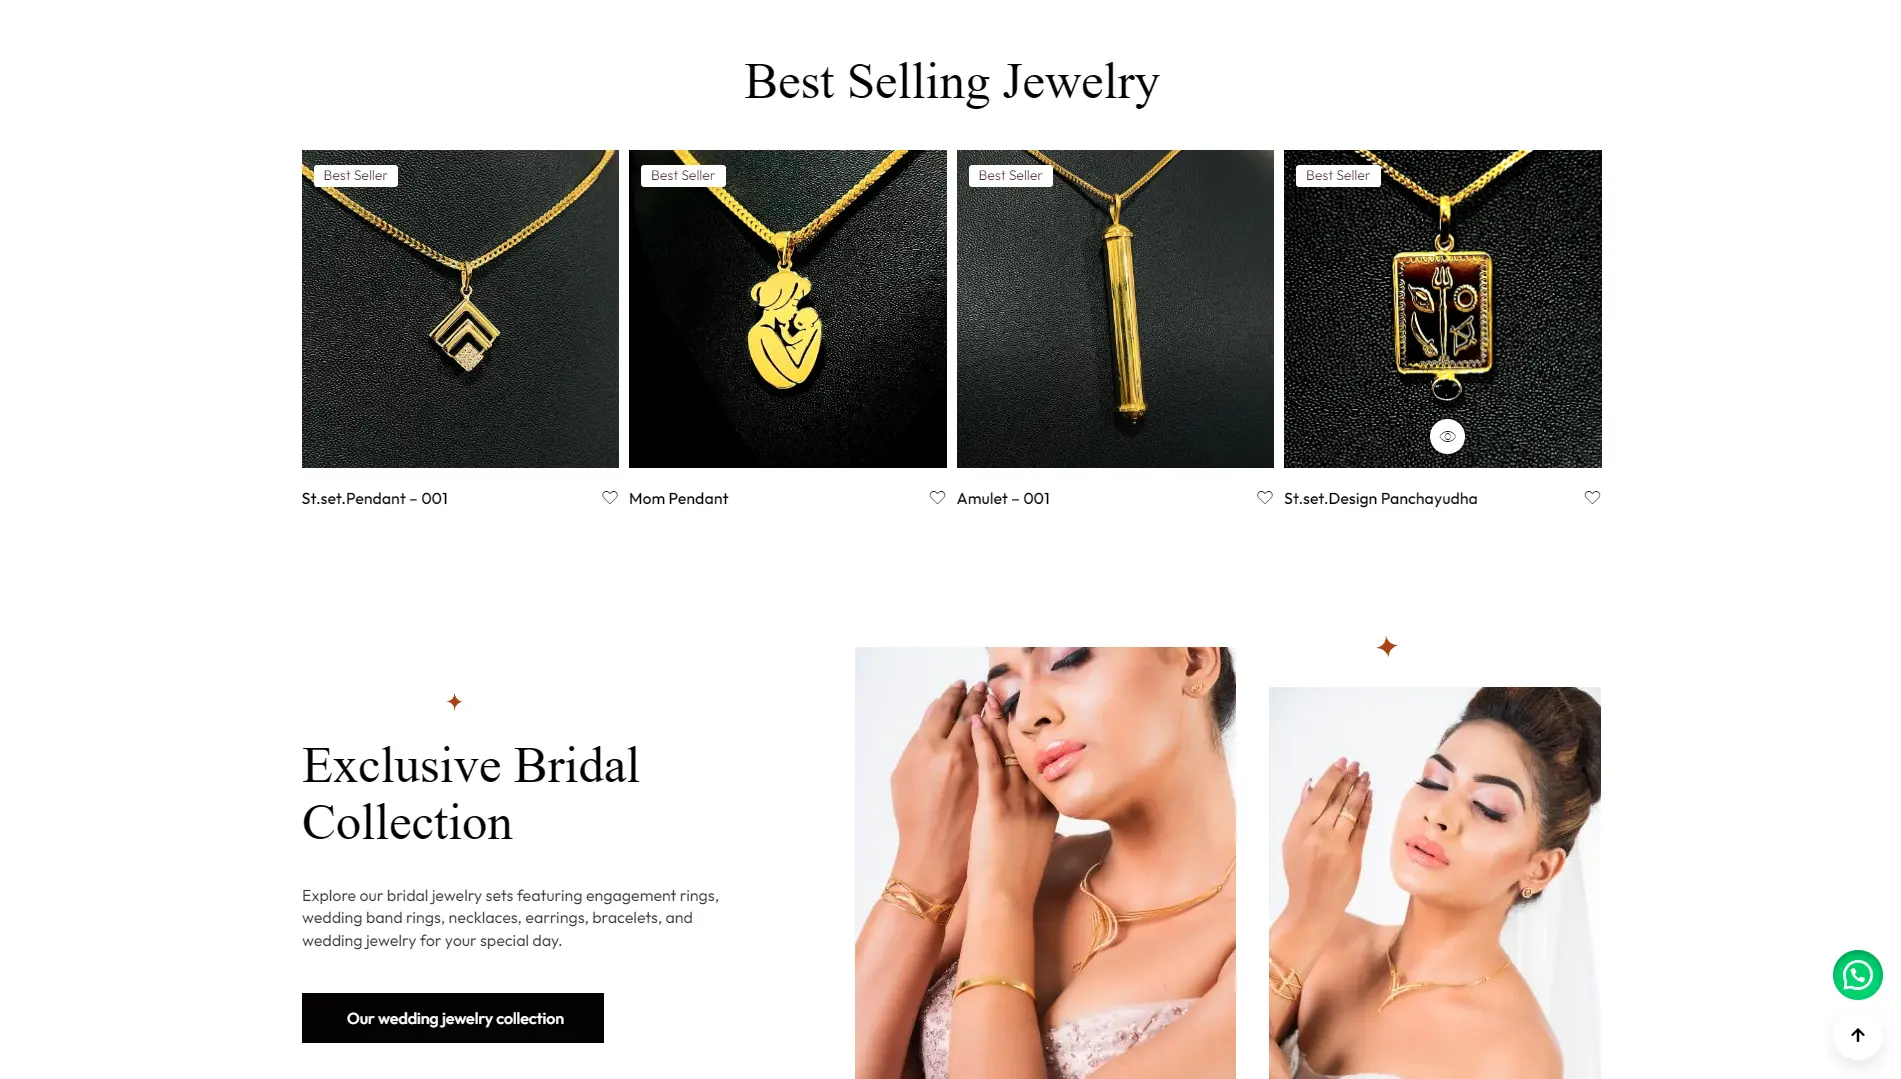This screenshot has height=1079, width=1901.
Task: Click the small star above Exclusive Bridal heading
Action: (454, 702)
